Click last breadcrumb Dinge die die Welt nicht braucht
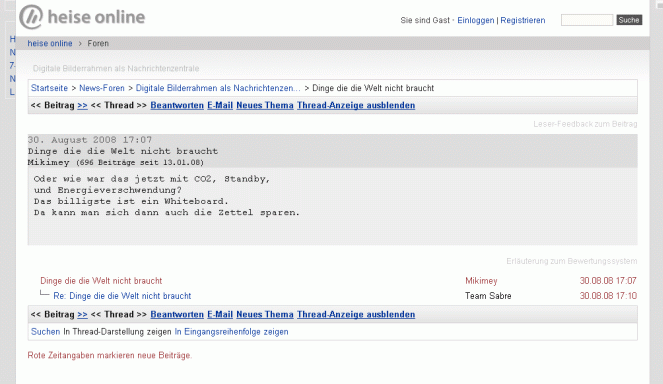663x384 pixels. pyautogui.click(x=373, y=88)
